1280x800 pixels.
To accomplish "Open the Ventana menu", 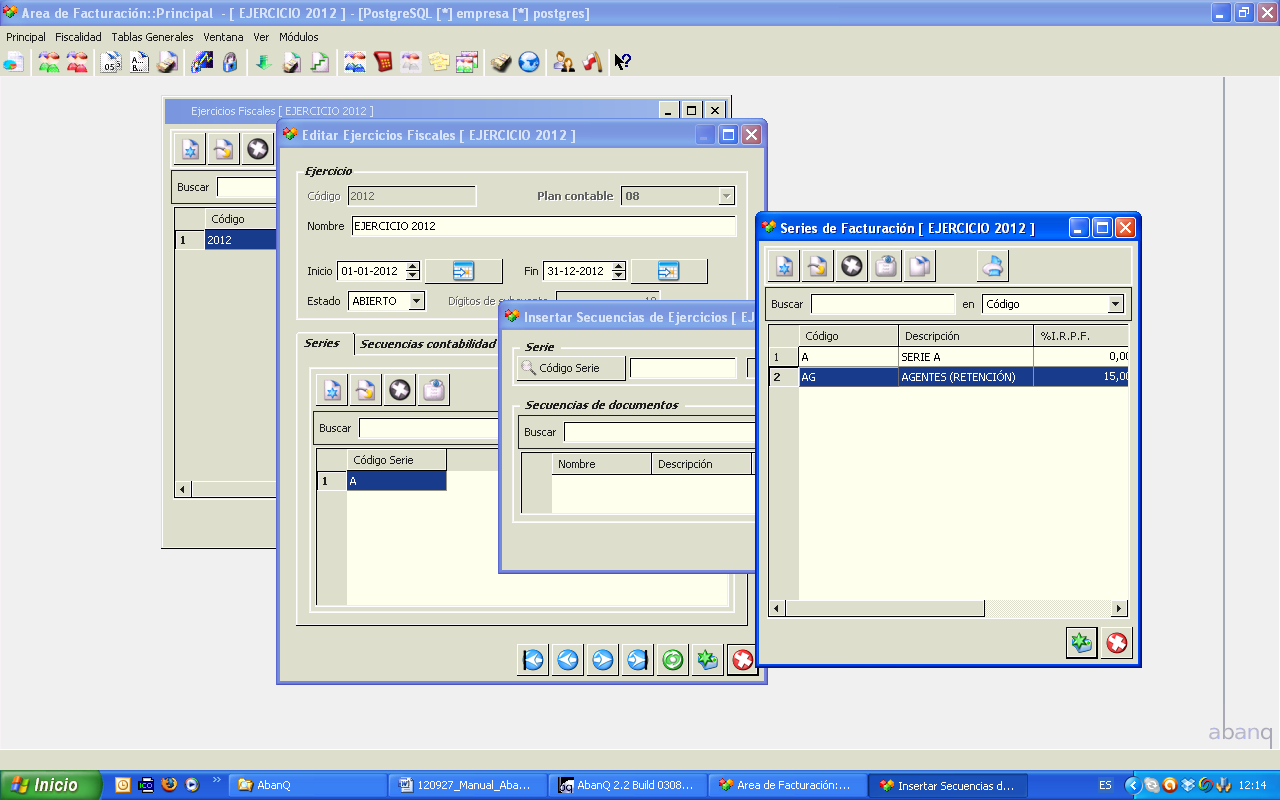I will tap(223, 37).
